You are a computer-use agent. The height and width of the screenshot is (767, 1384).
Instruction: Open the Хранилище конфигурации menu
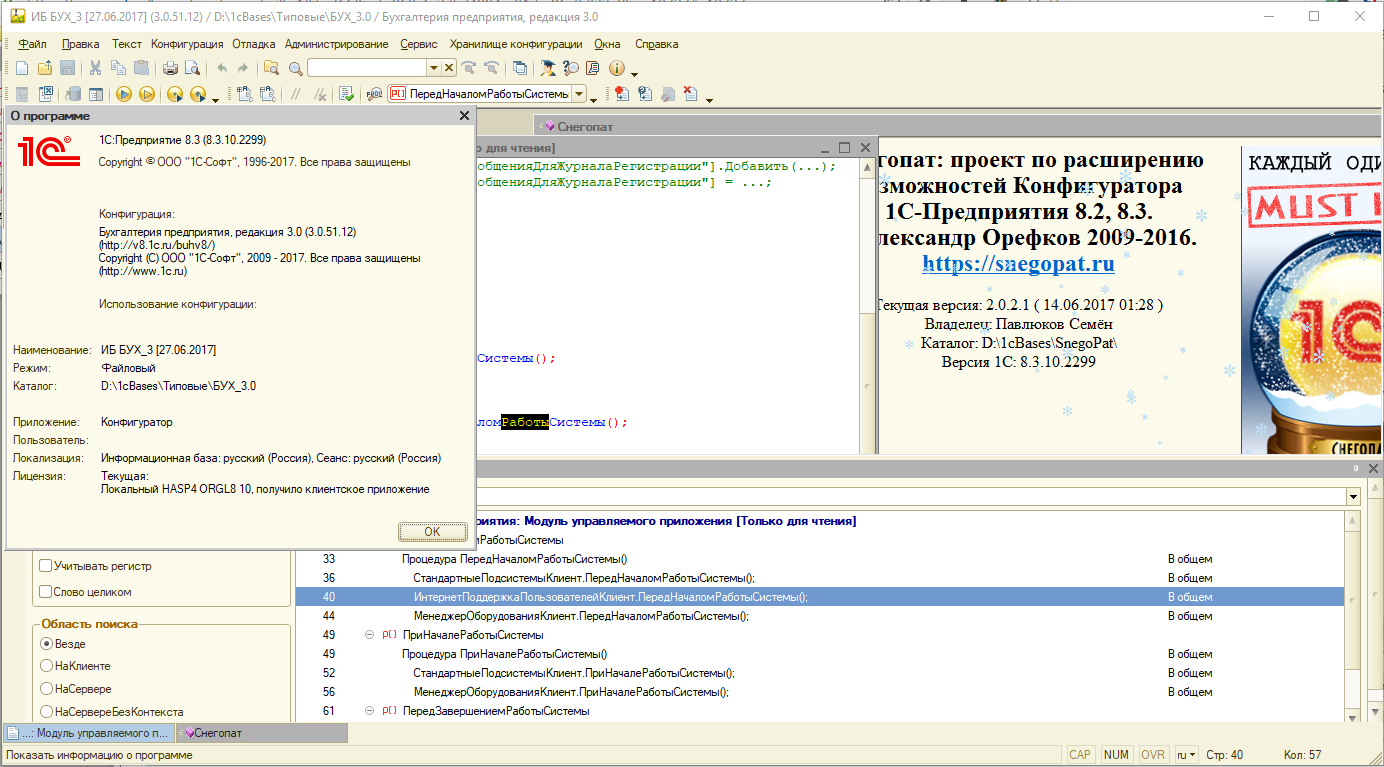tap(516, 44)
